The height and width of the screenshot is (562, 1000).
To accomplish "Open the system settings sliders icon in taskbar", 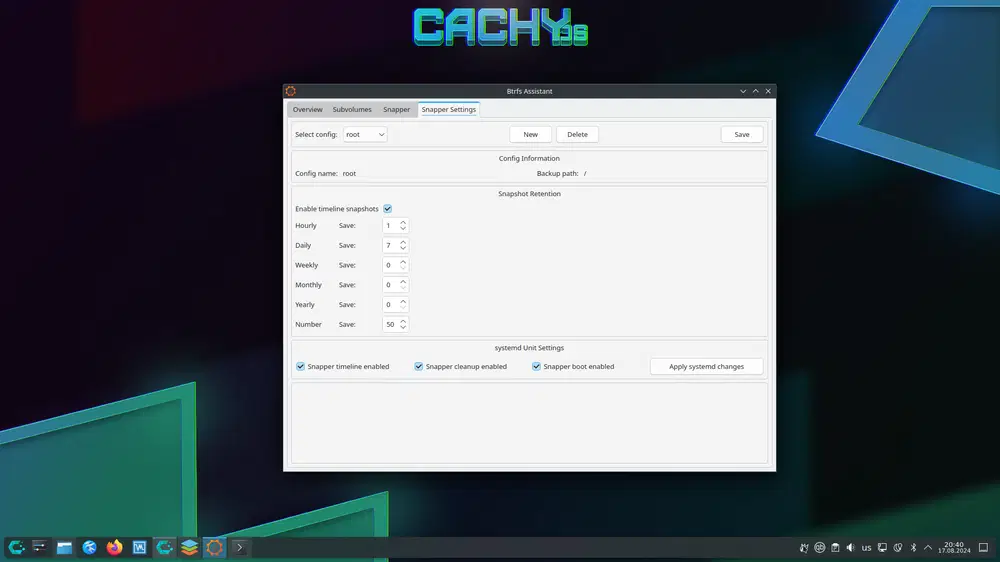I will [x=40, y=547].
